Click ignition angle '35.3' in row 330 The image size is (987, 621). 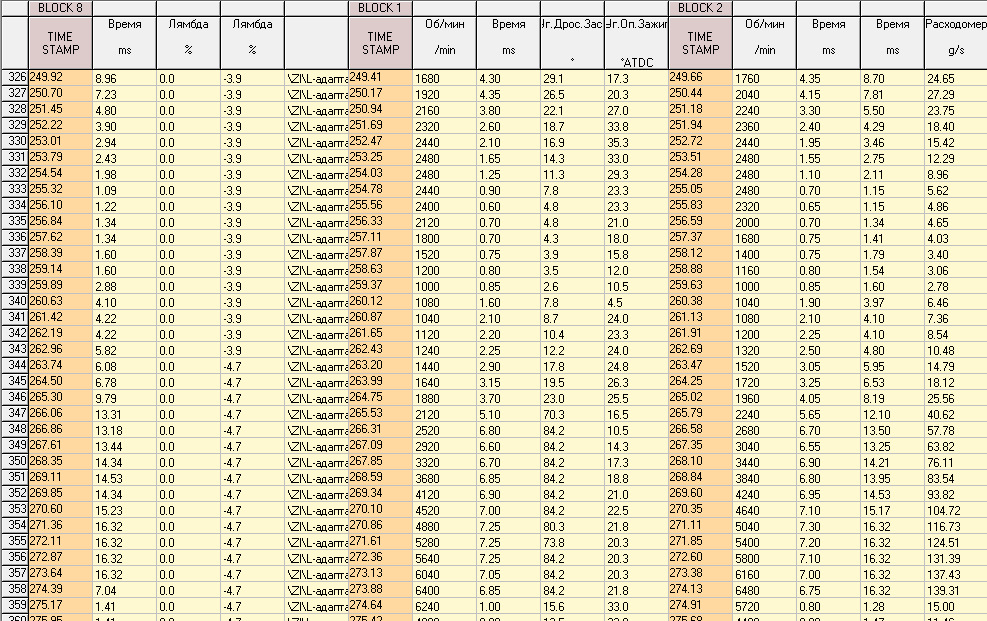point(636,143)
